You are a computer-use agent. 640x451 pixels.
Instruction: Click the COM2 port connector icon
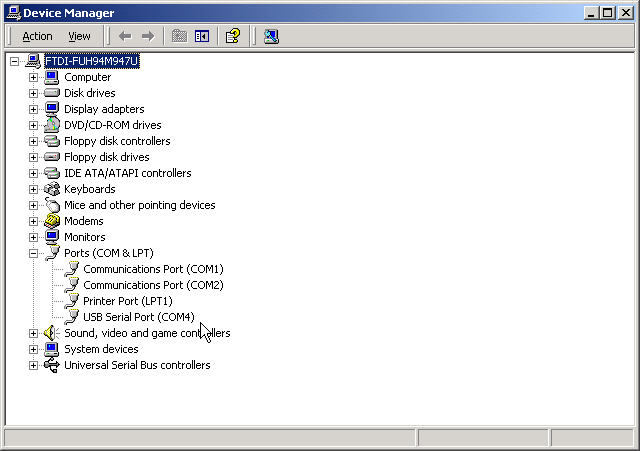coord(71,285)
